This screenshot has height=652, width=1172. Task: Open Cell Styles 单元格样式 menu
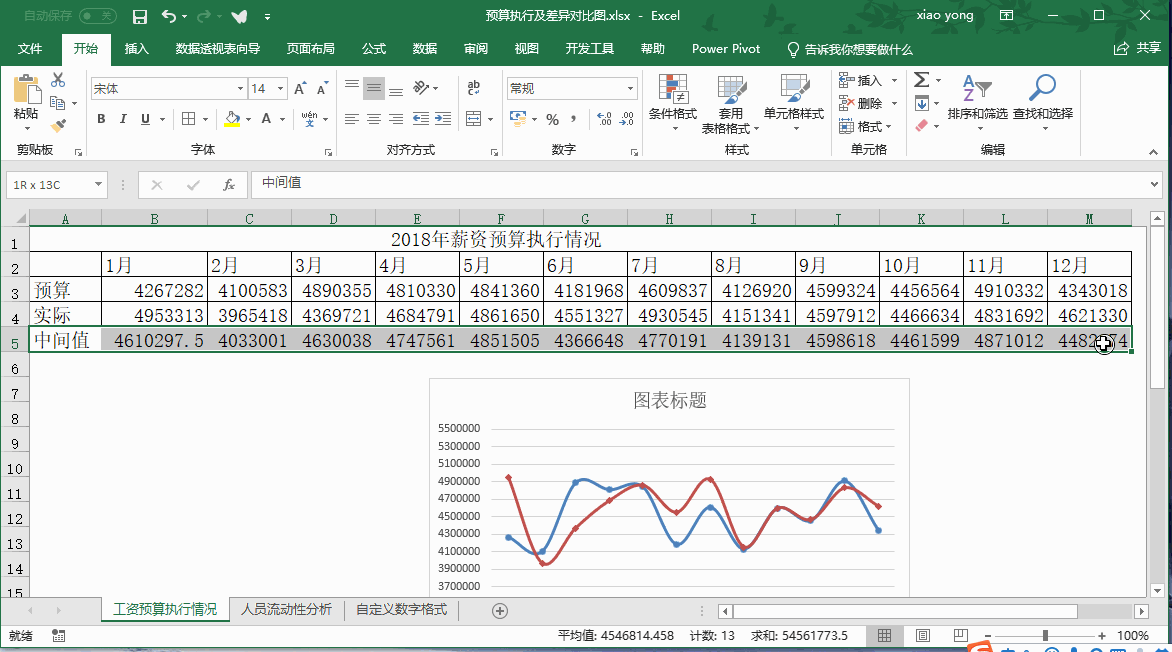pos(794,103)
